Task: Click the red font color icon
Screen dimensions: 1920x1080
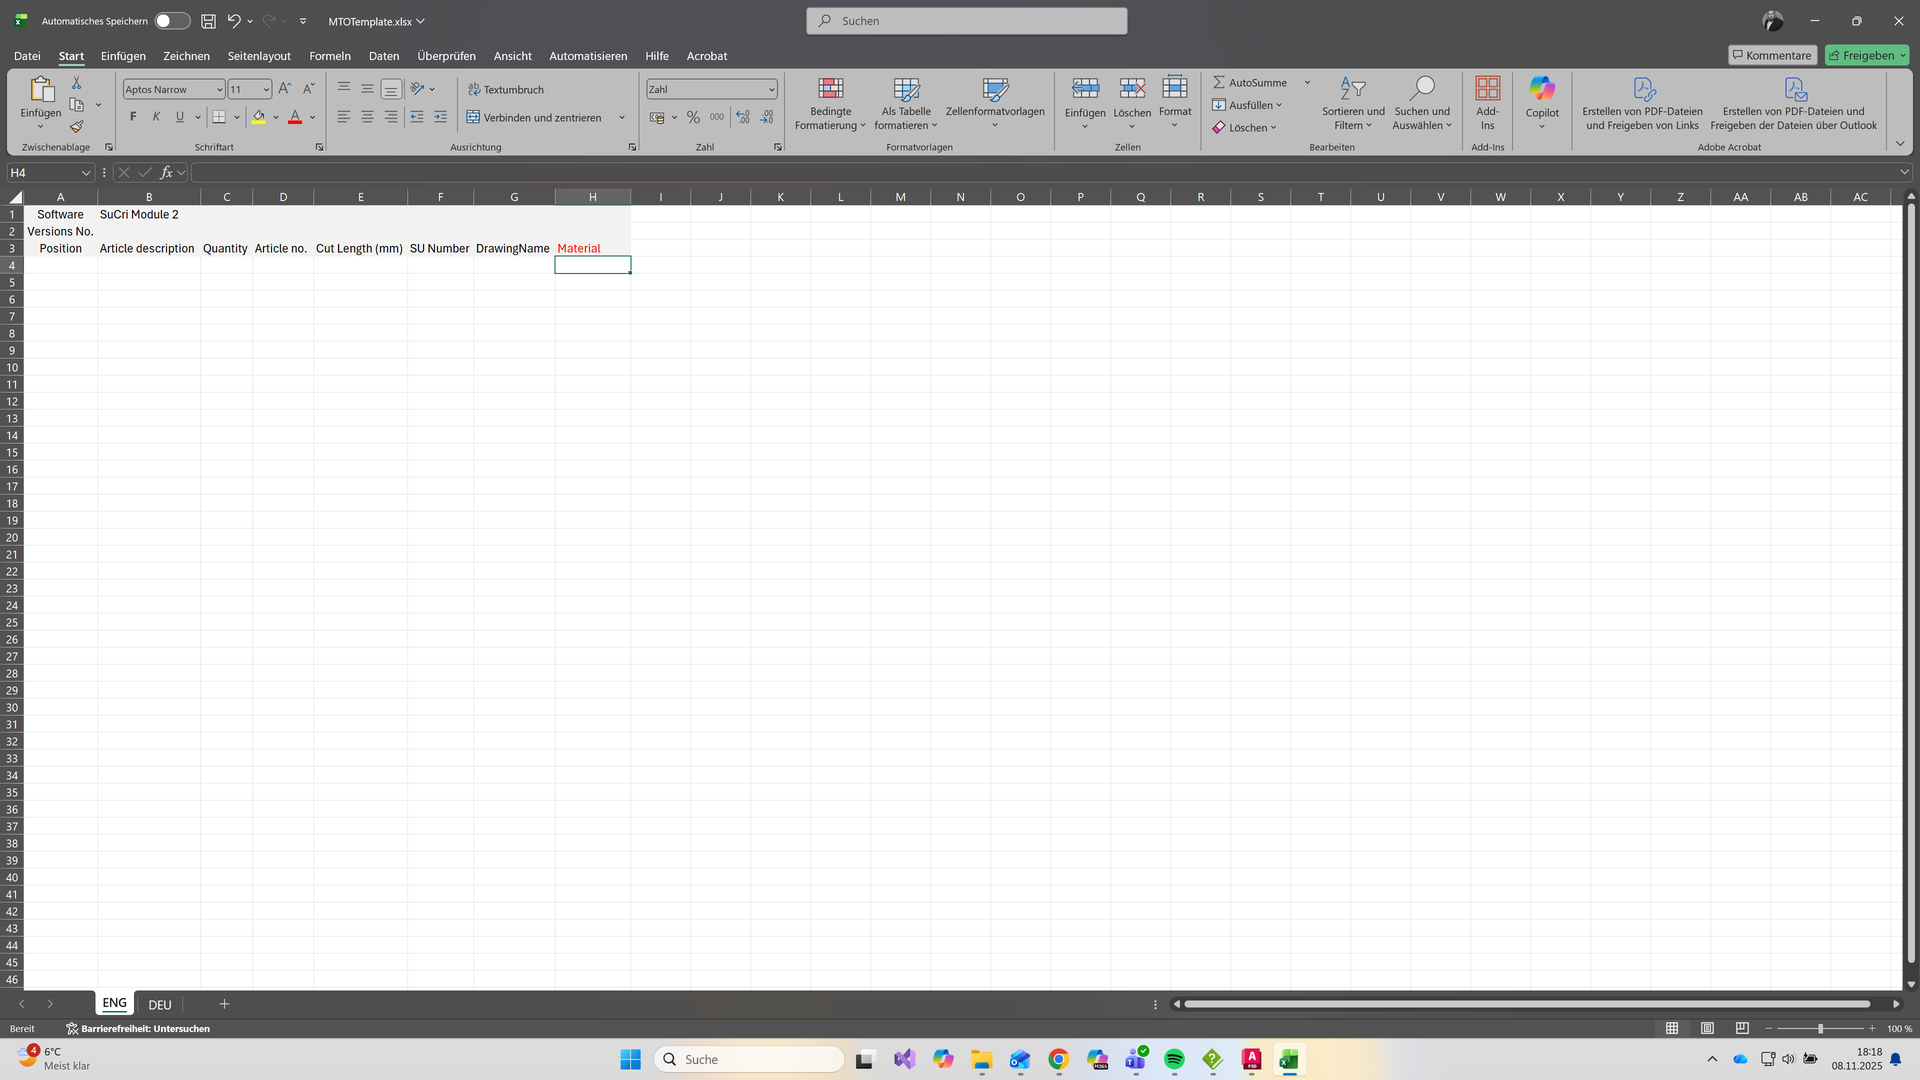Action: 295,117
